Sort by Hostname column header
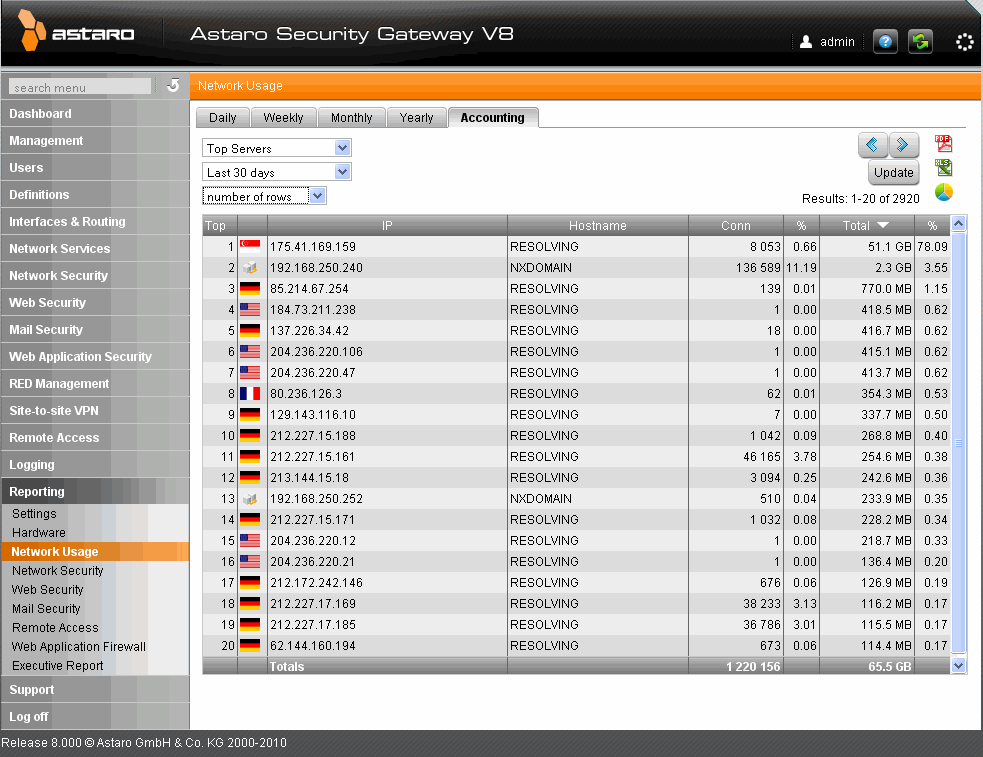 (597, 226)
